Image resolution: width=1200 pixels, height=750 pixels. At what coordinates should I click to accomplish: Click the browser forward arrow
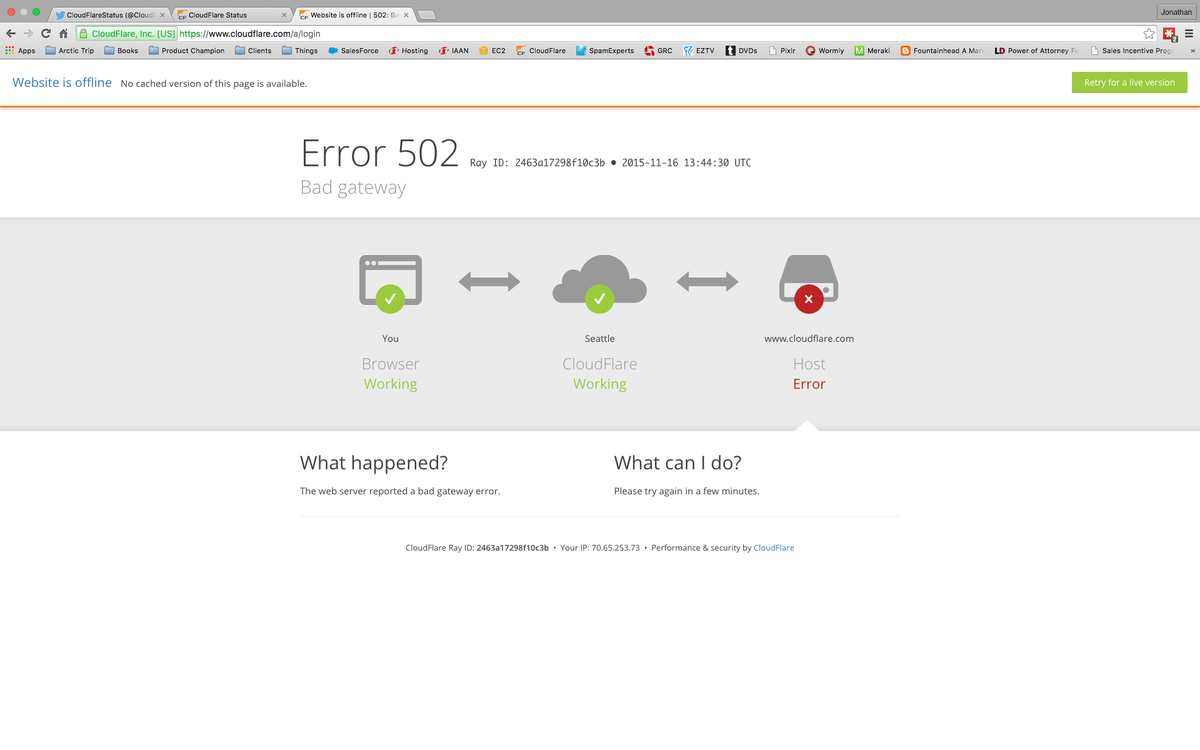28,33
